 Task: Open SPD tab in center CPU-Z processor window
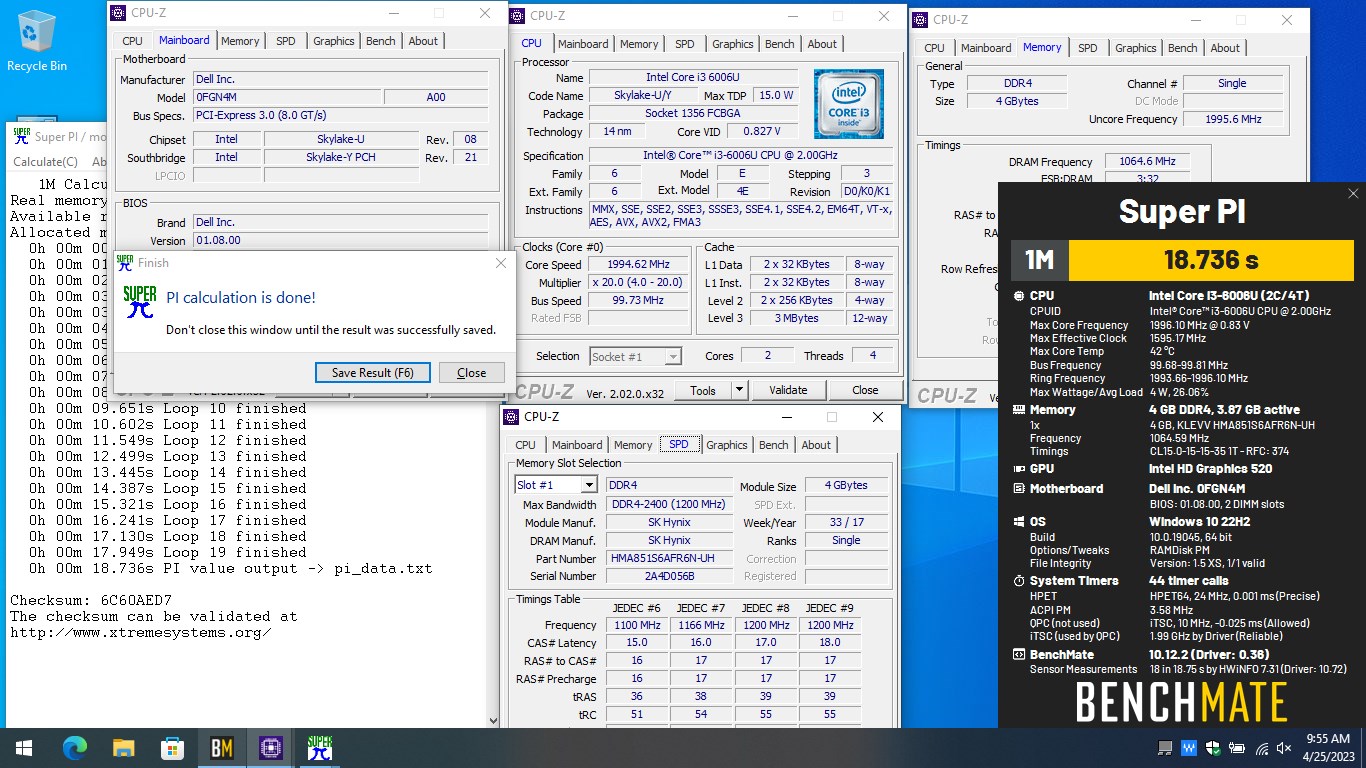pos(684,44)
